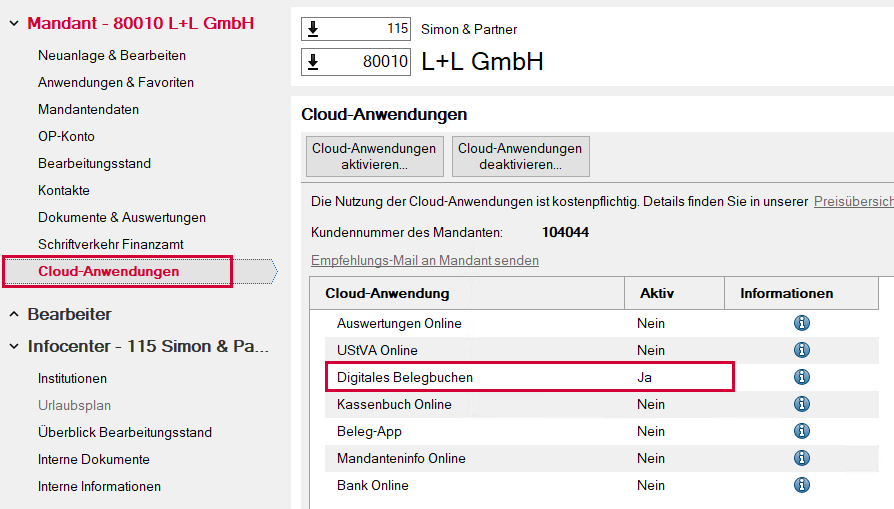Screen dimensions: 894x509
Task: Open Schriftverkehr Finanzamt navigation entry
Action: point(111,245)
